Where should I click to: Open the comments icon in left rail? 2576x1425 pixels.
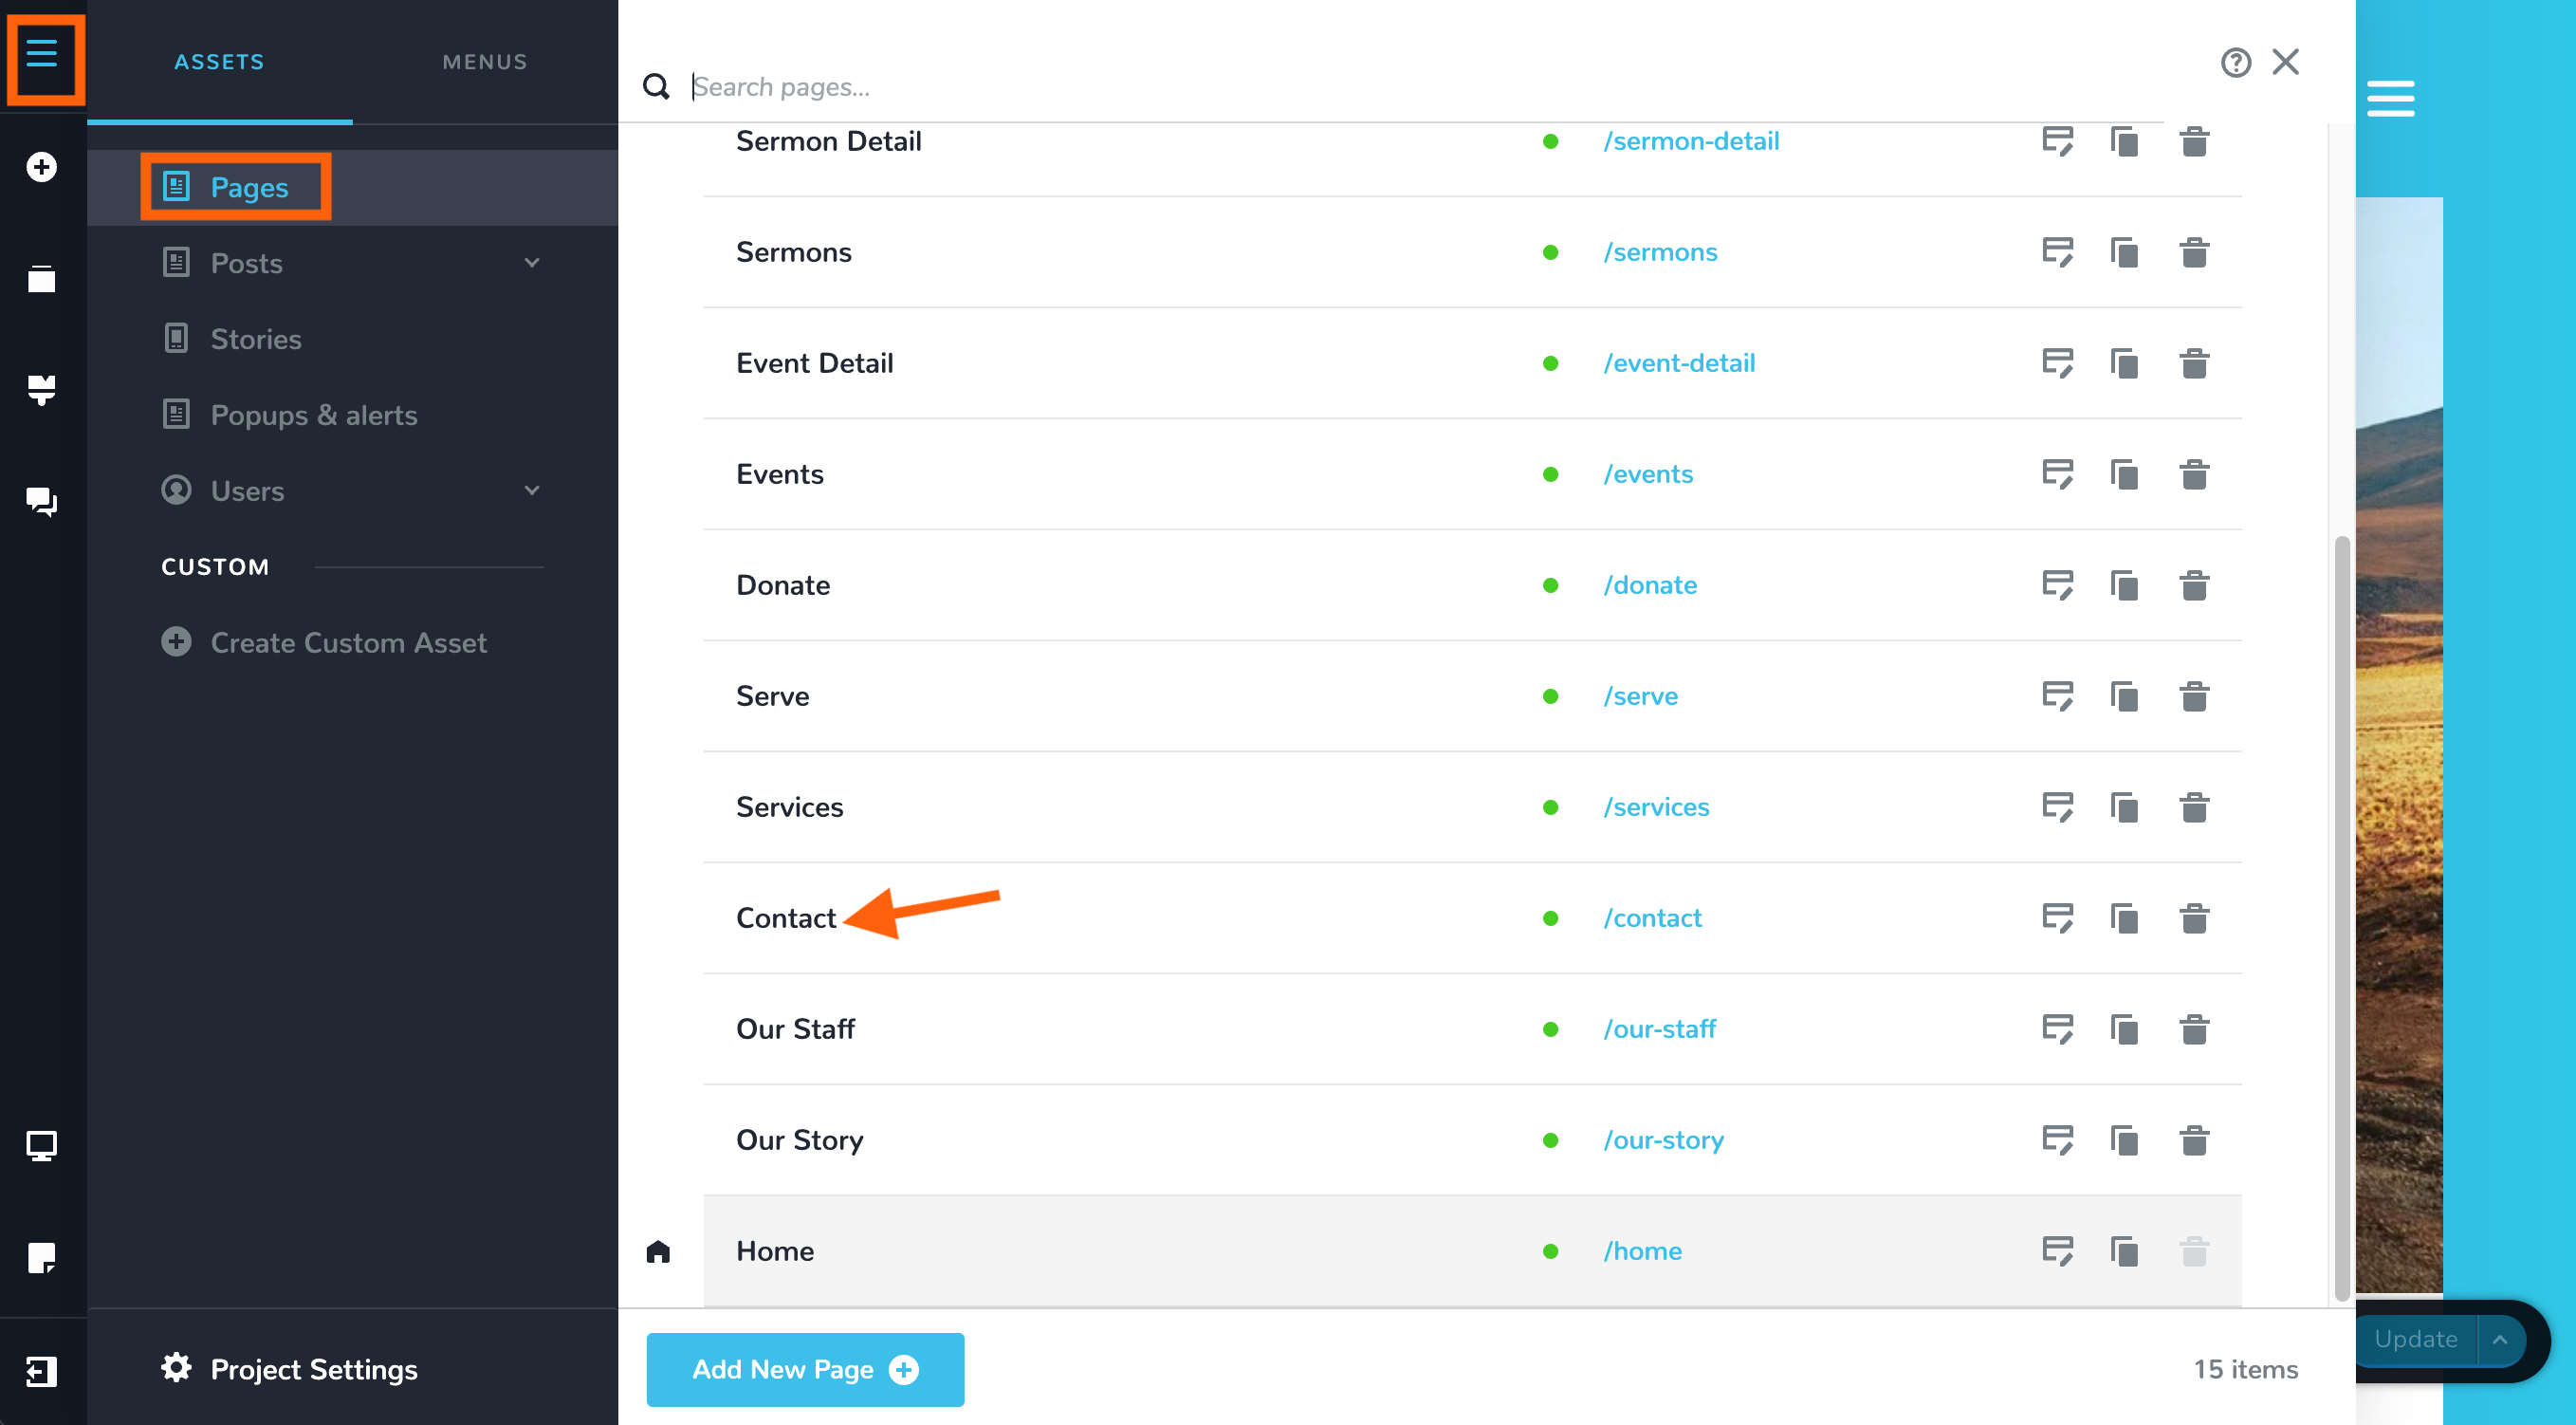tap(41, 500)
